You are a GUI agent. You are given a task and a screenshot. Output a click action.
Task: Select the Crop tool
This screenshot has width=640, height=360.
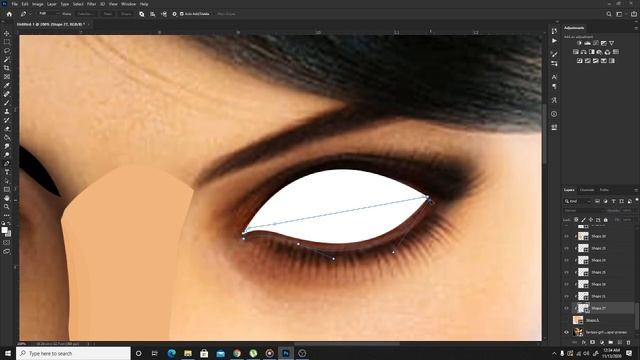click(x=7, y=68)
